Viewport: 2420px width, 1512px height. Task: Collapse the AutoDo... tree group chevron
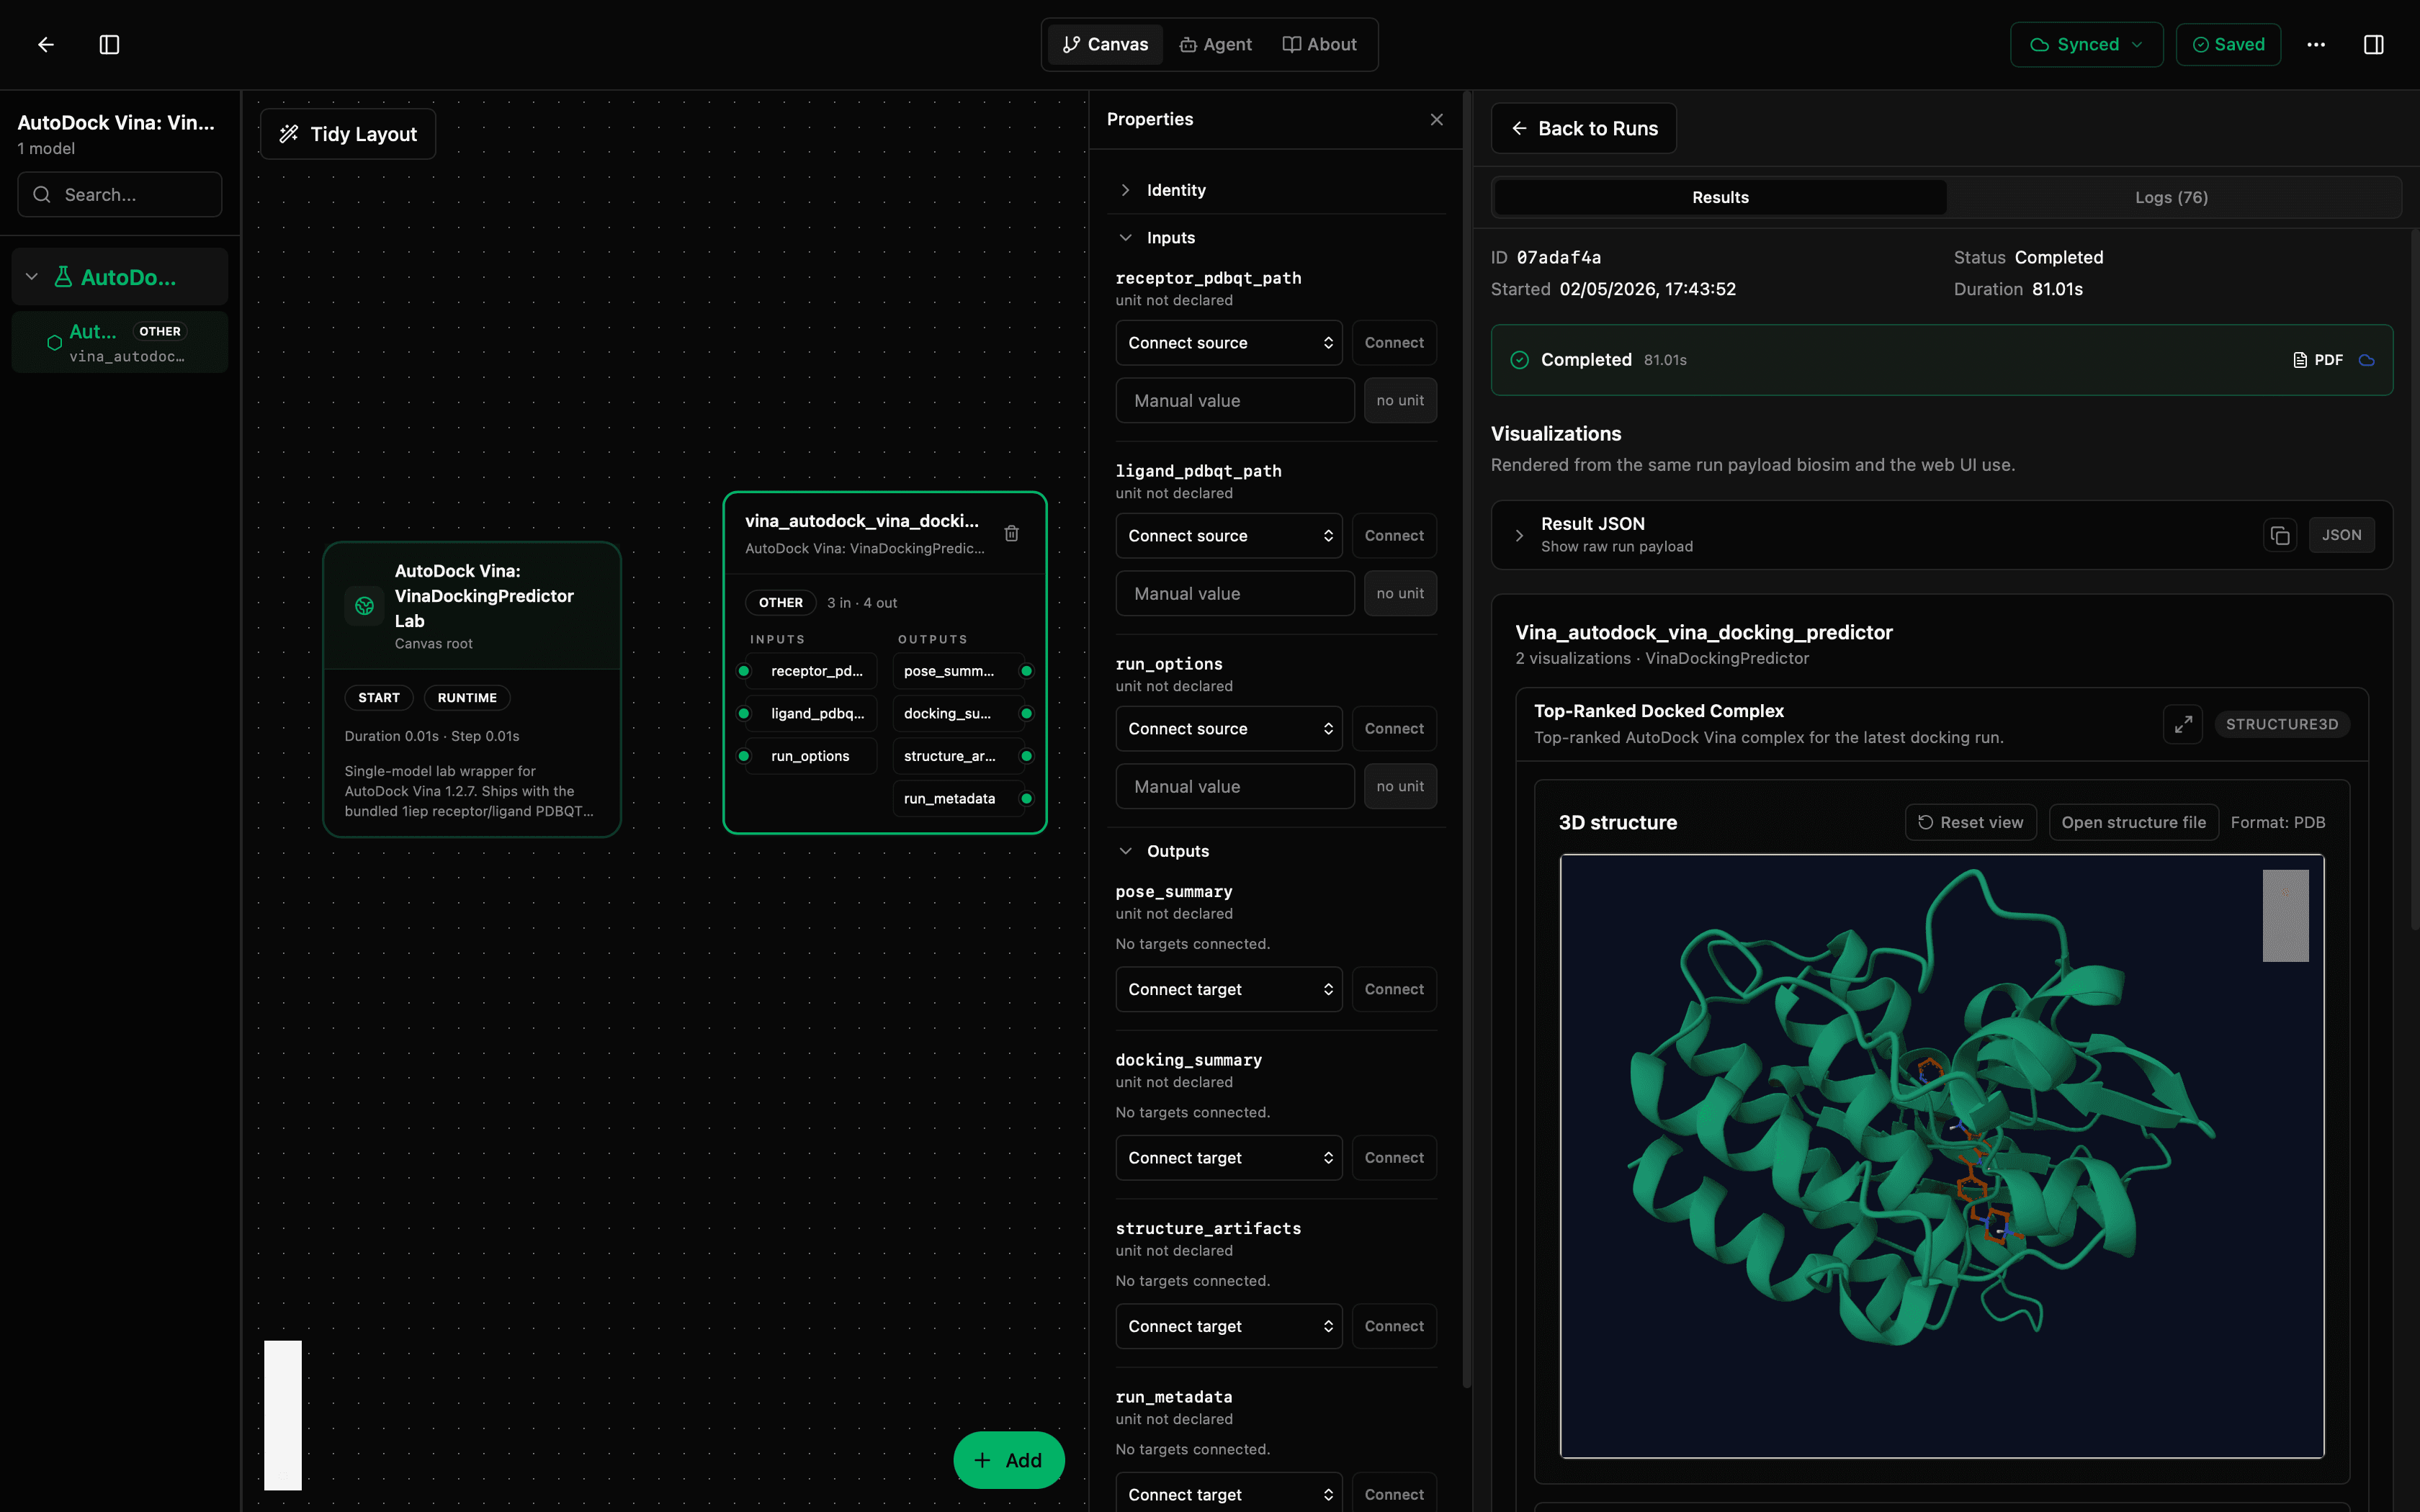32,277
